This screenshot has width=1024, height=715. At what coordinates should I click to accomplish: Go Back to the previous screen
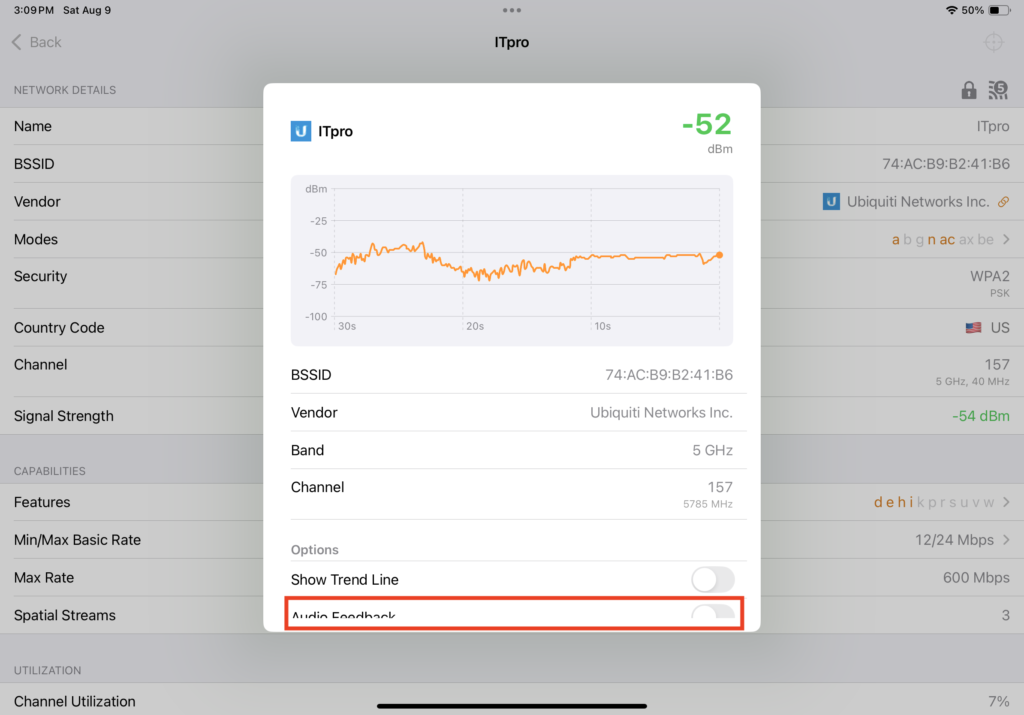pos(37,42)
